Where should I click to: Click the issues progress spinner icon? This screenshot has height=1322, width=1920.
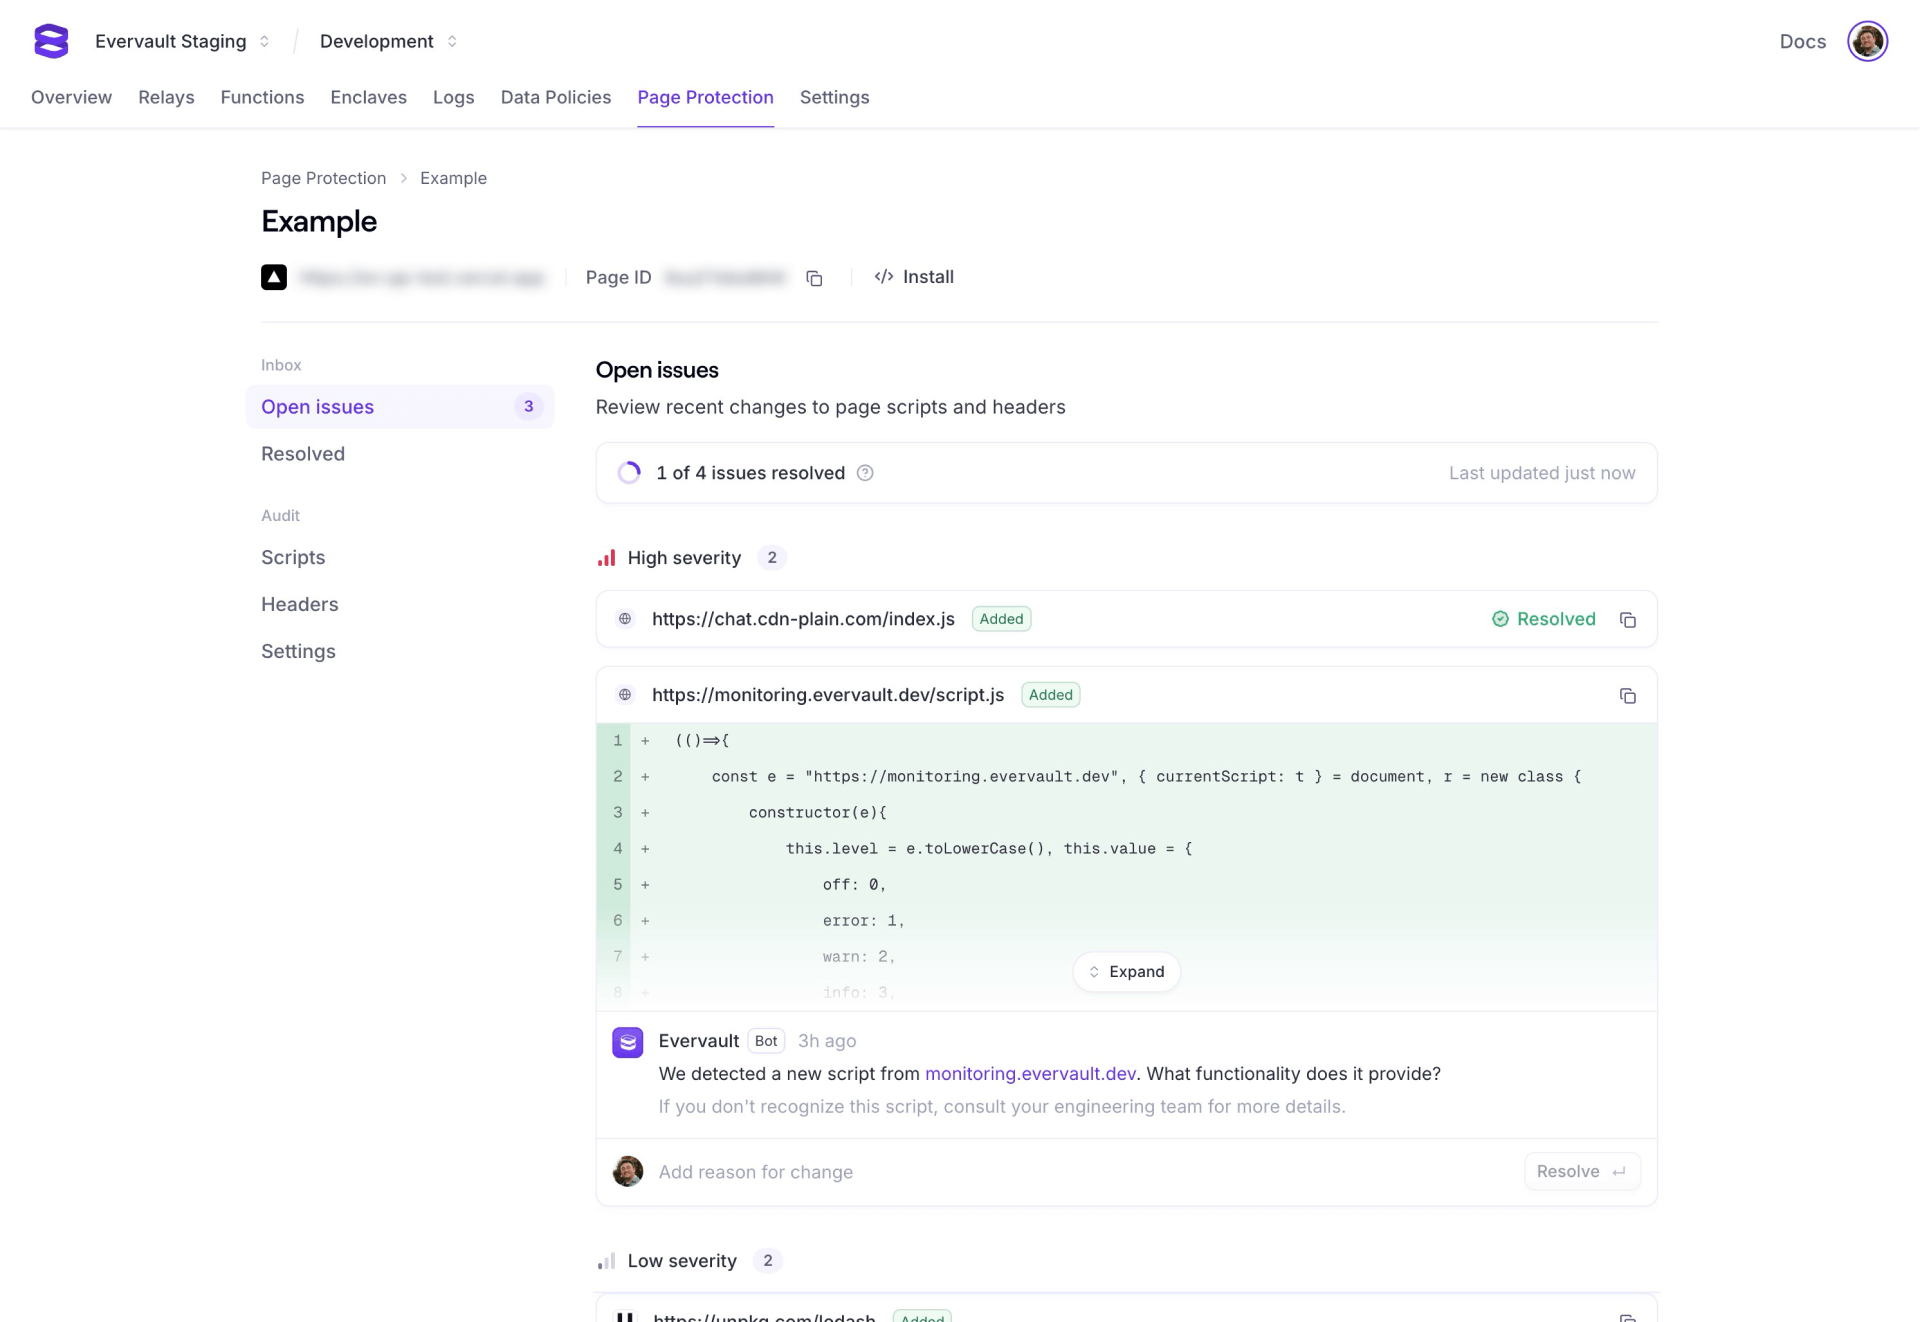pos(629,473)
